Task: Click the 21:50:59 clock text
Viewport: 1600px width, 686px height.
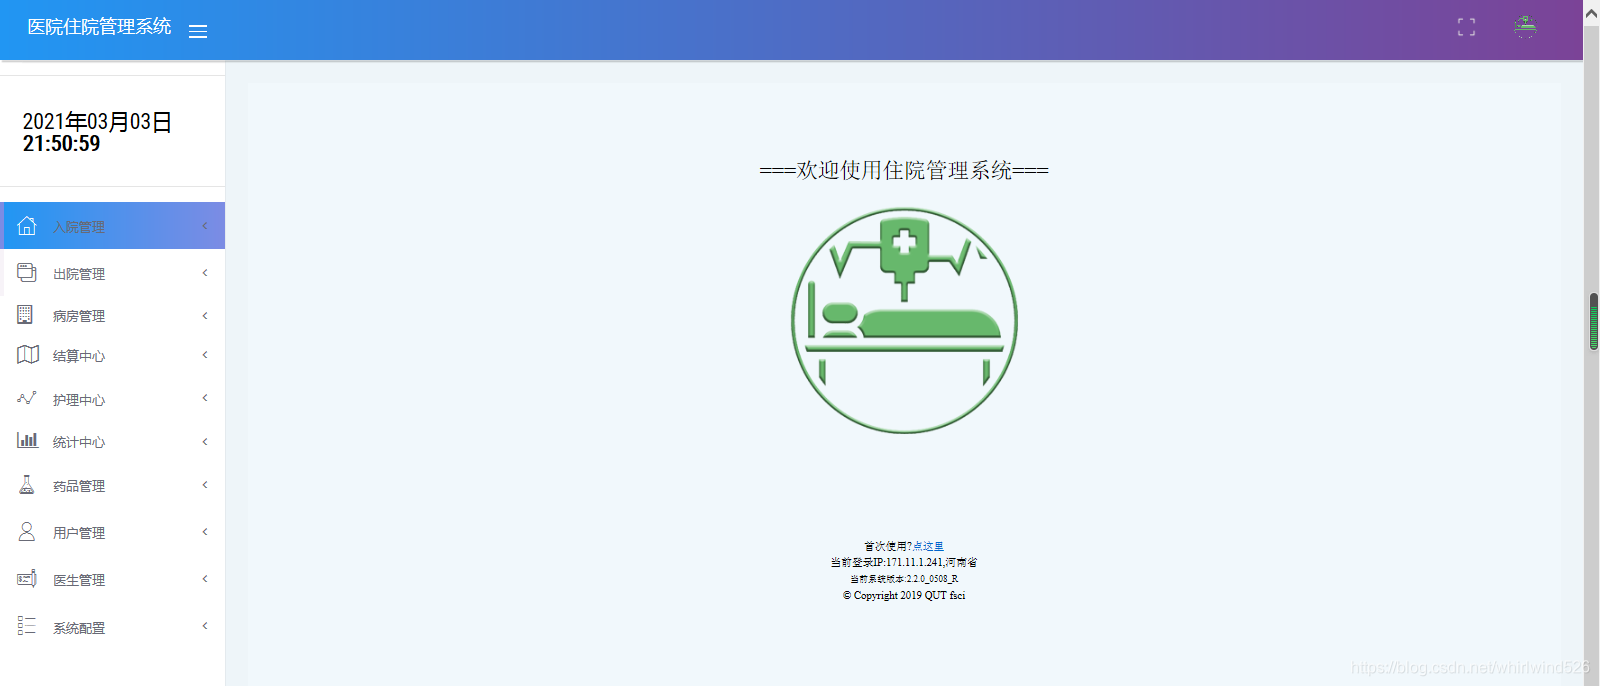Action: point(61,144)
